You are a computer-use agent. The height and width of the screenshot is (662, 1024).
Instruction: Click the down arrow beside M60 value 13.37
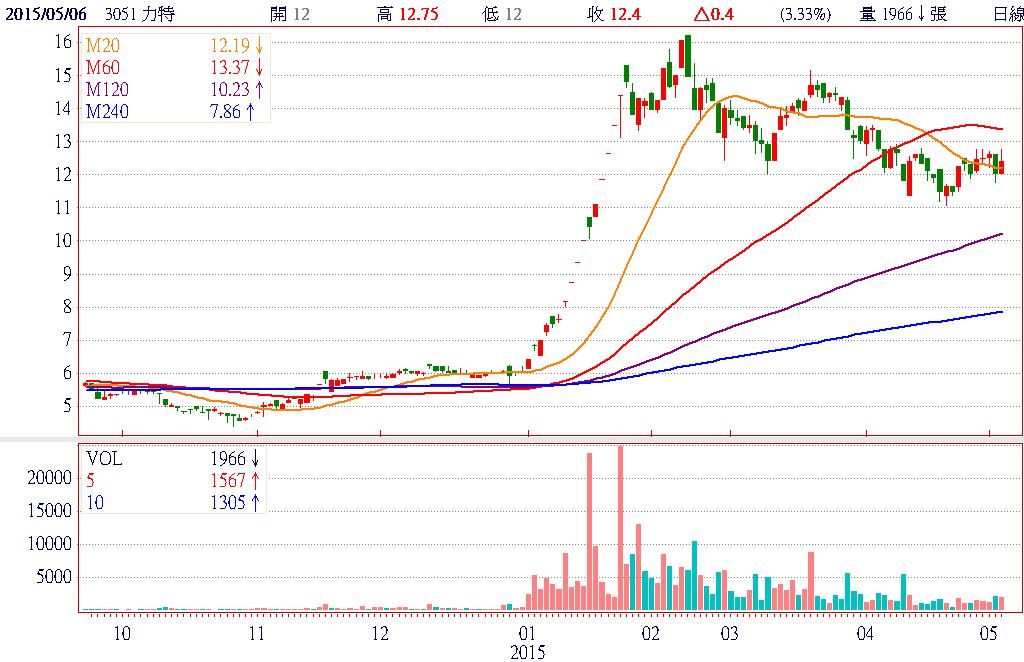click(x=259, y=68)
